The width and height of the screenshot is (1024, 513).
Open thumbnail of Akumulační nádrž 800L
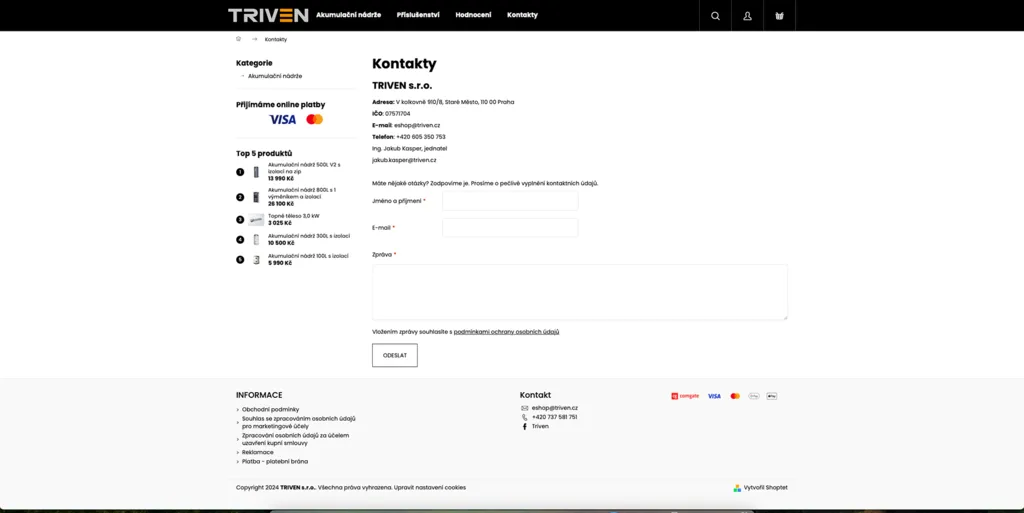(256, 197)
